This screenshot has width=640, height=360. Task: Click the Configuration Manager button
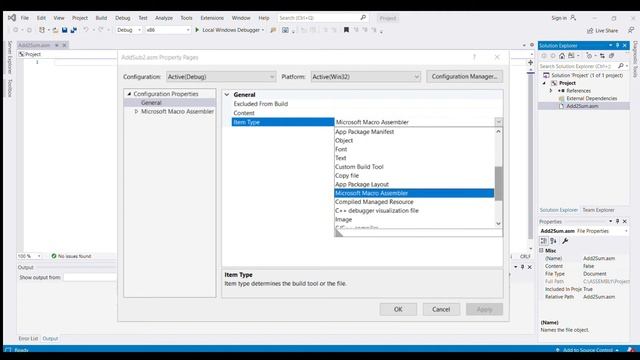point(464,76)
